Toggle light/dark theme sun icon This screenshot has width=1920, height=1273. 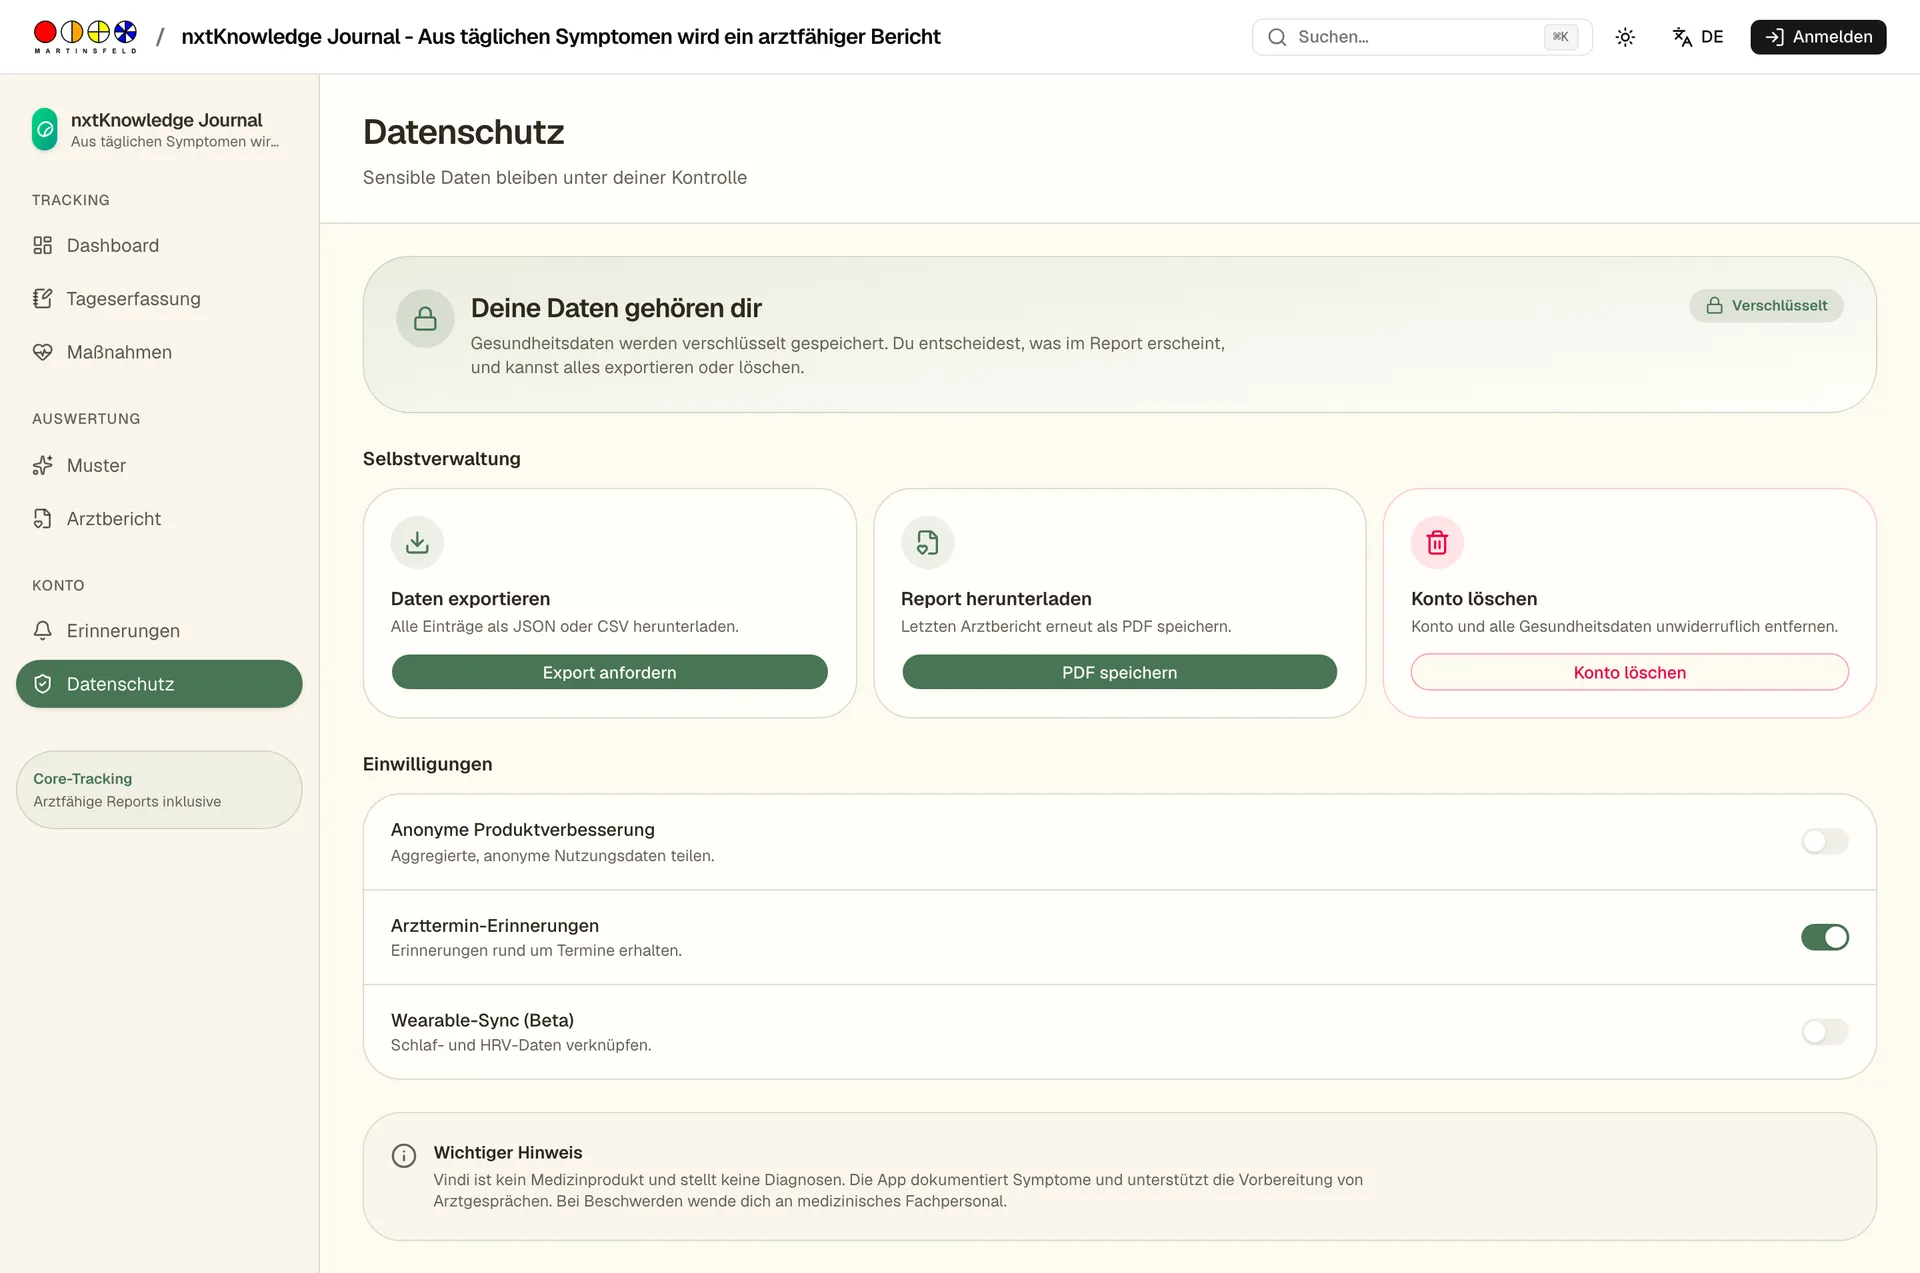point(1625,37)
